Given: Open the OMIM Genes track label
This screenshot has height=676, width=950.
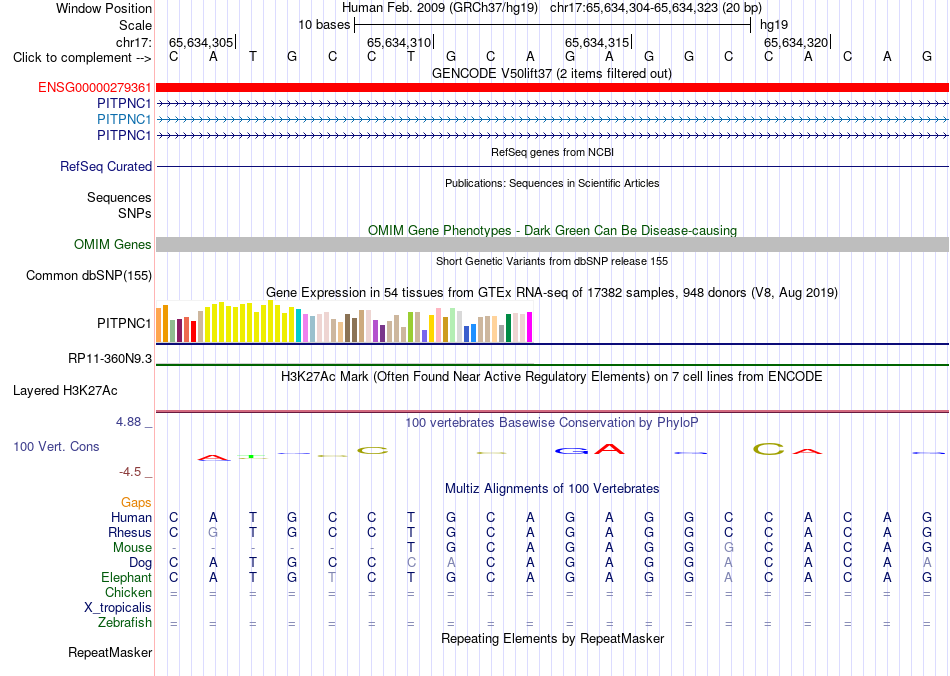Looking at the screenshot, I should pyautogui.click(x=113, y=245).
